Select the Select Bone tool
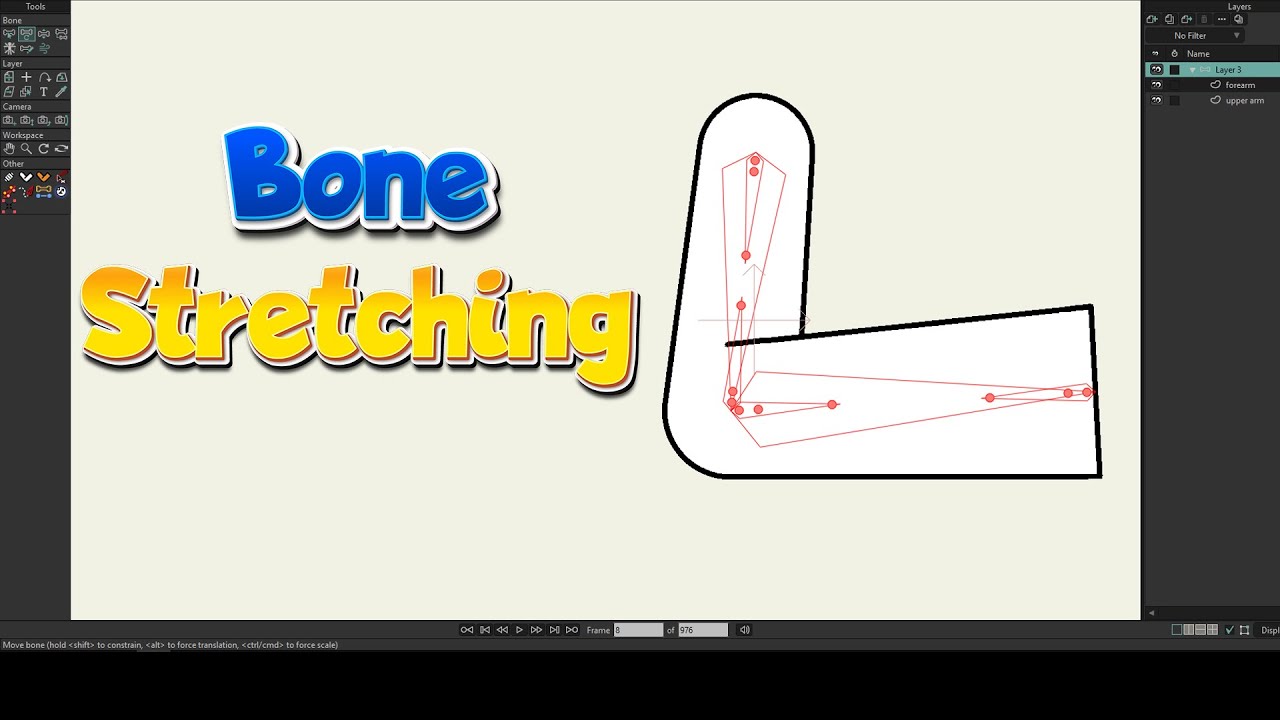 click(x=9, y=34)
